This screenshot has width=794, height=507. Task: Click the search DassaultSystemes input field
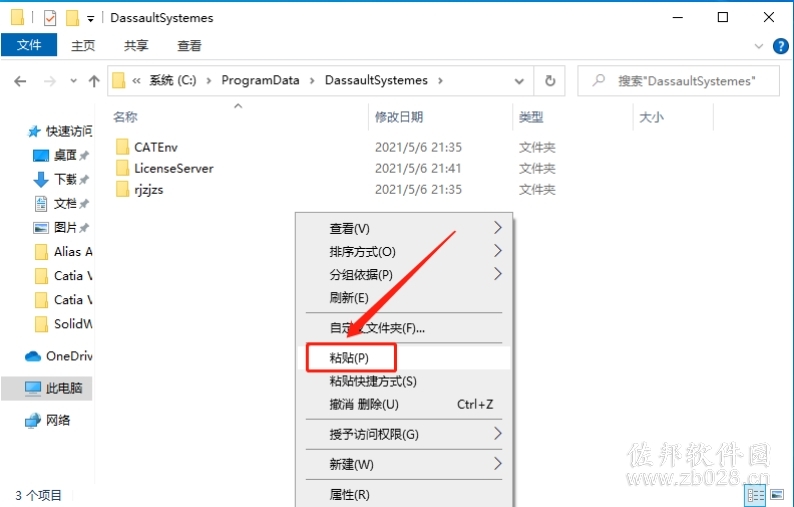pyautogui.click(x=679, y=81)
